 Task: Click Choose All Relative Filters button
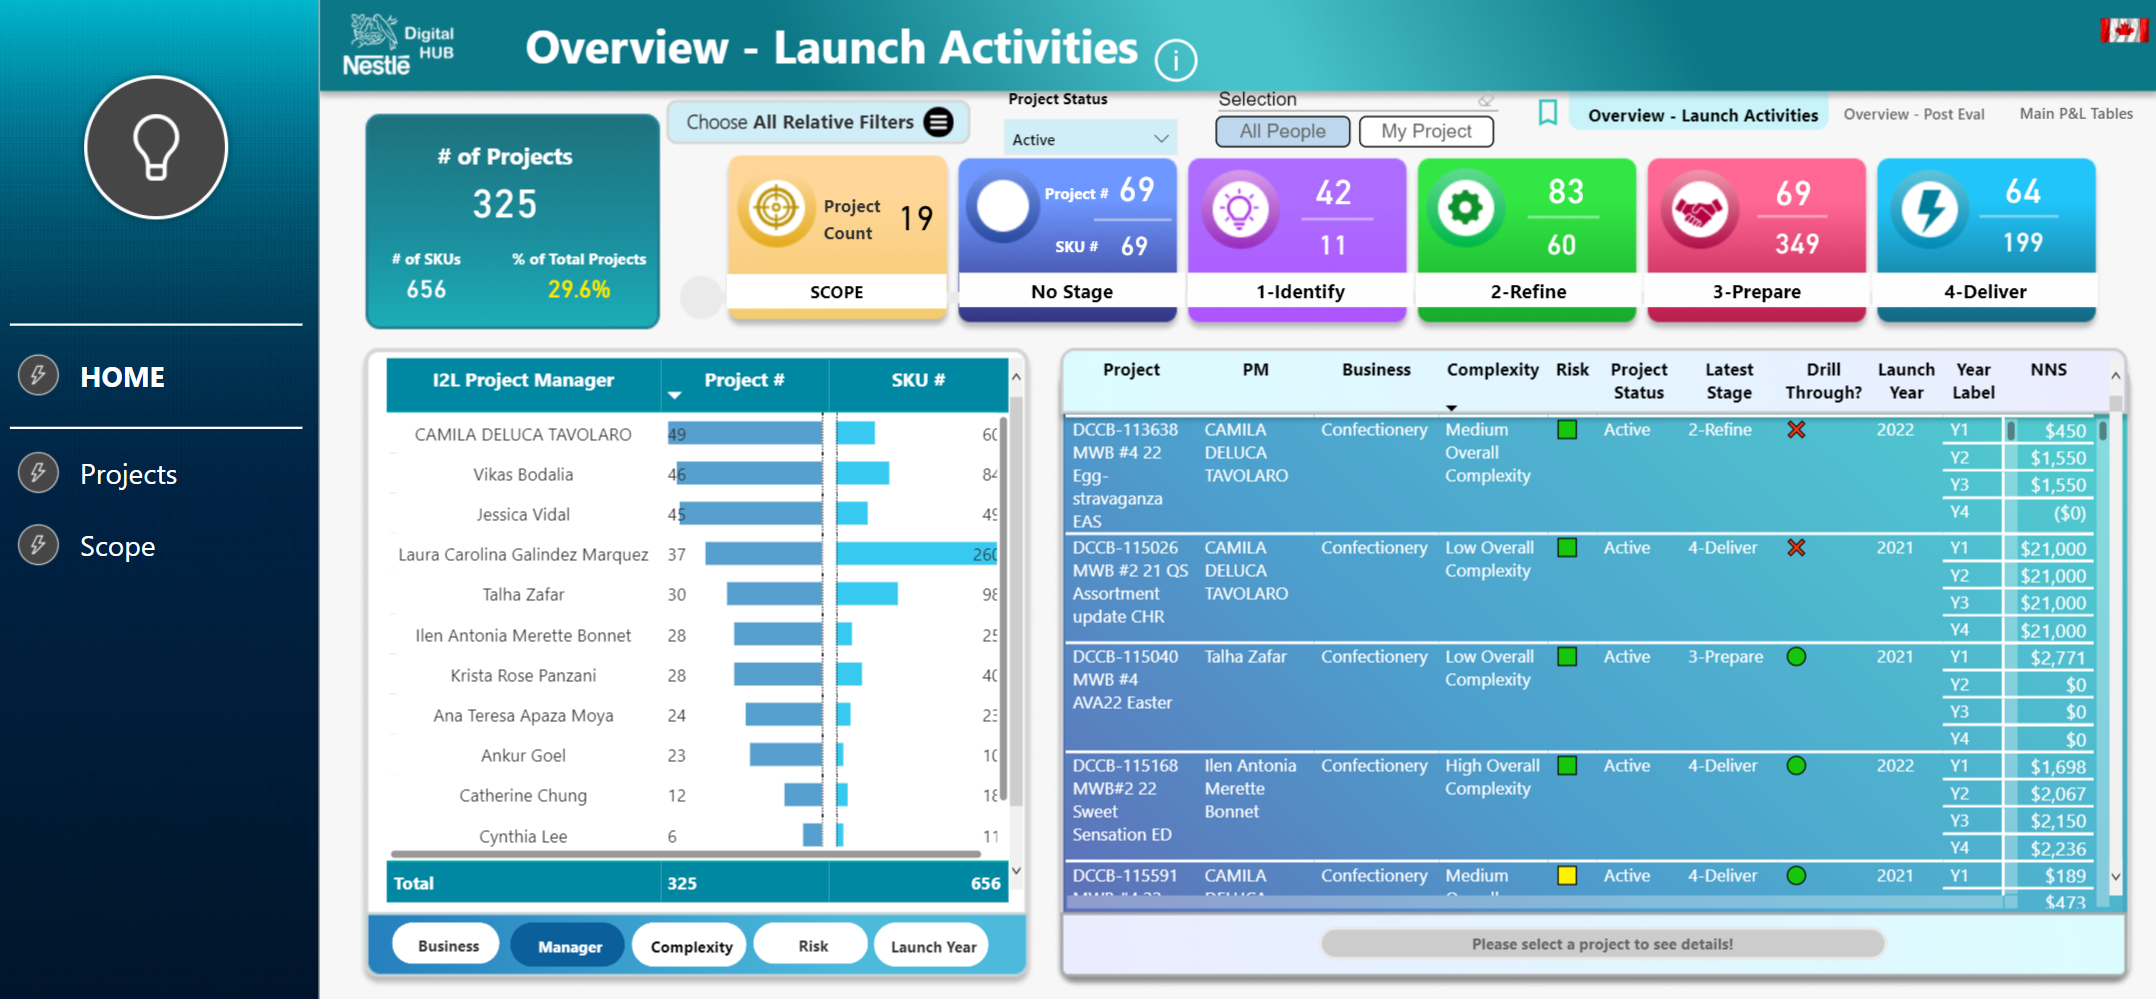[818, 122]
